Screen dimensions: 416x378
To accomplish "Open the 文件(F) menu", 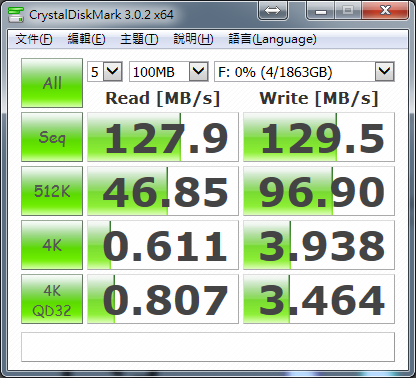I will tap(34, 39).
